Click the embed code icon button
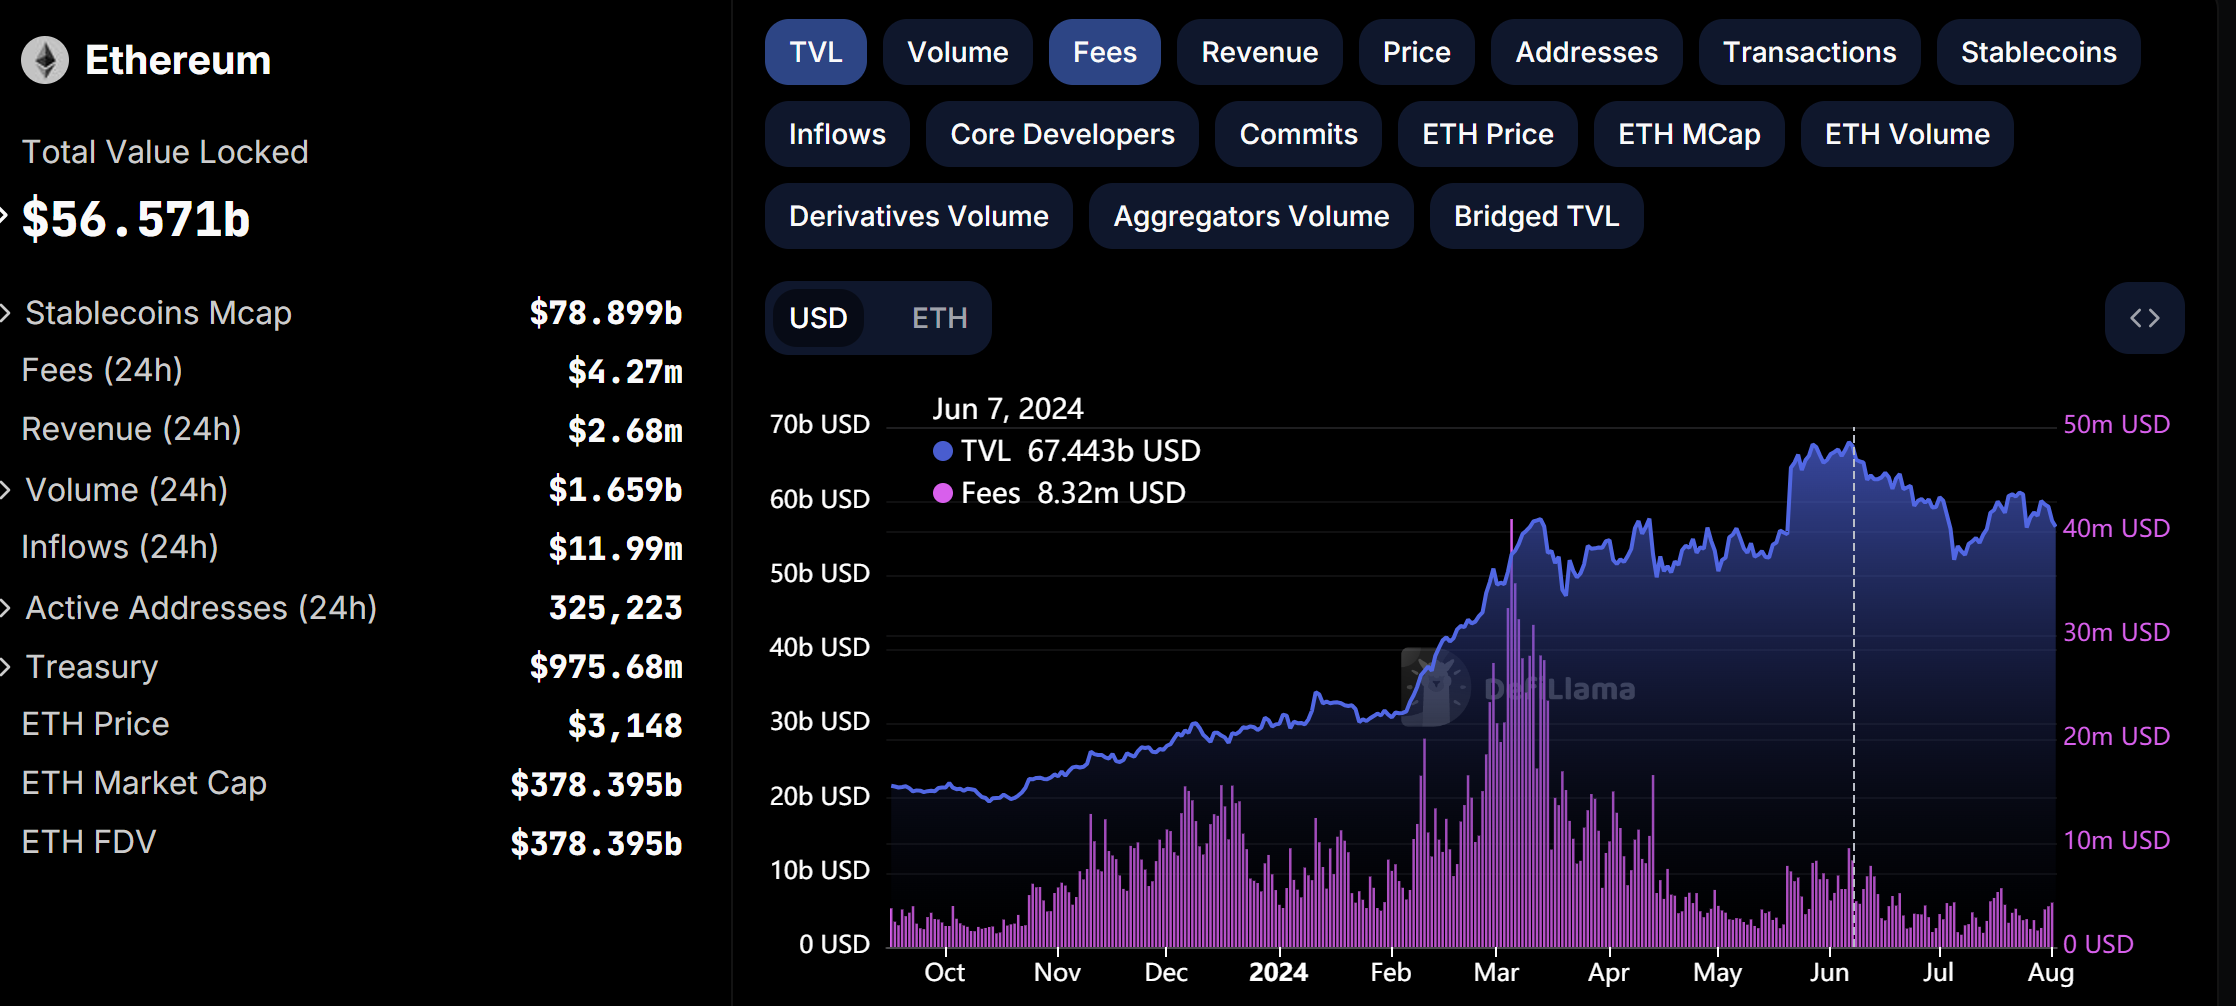This screenshot has height=1006, width=2236. pos(2144,318)
